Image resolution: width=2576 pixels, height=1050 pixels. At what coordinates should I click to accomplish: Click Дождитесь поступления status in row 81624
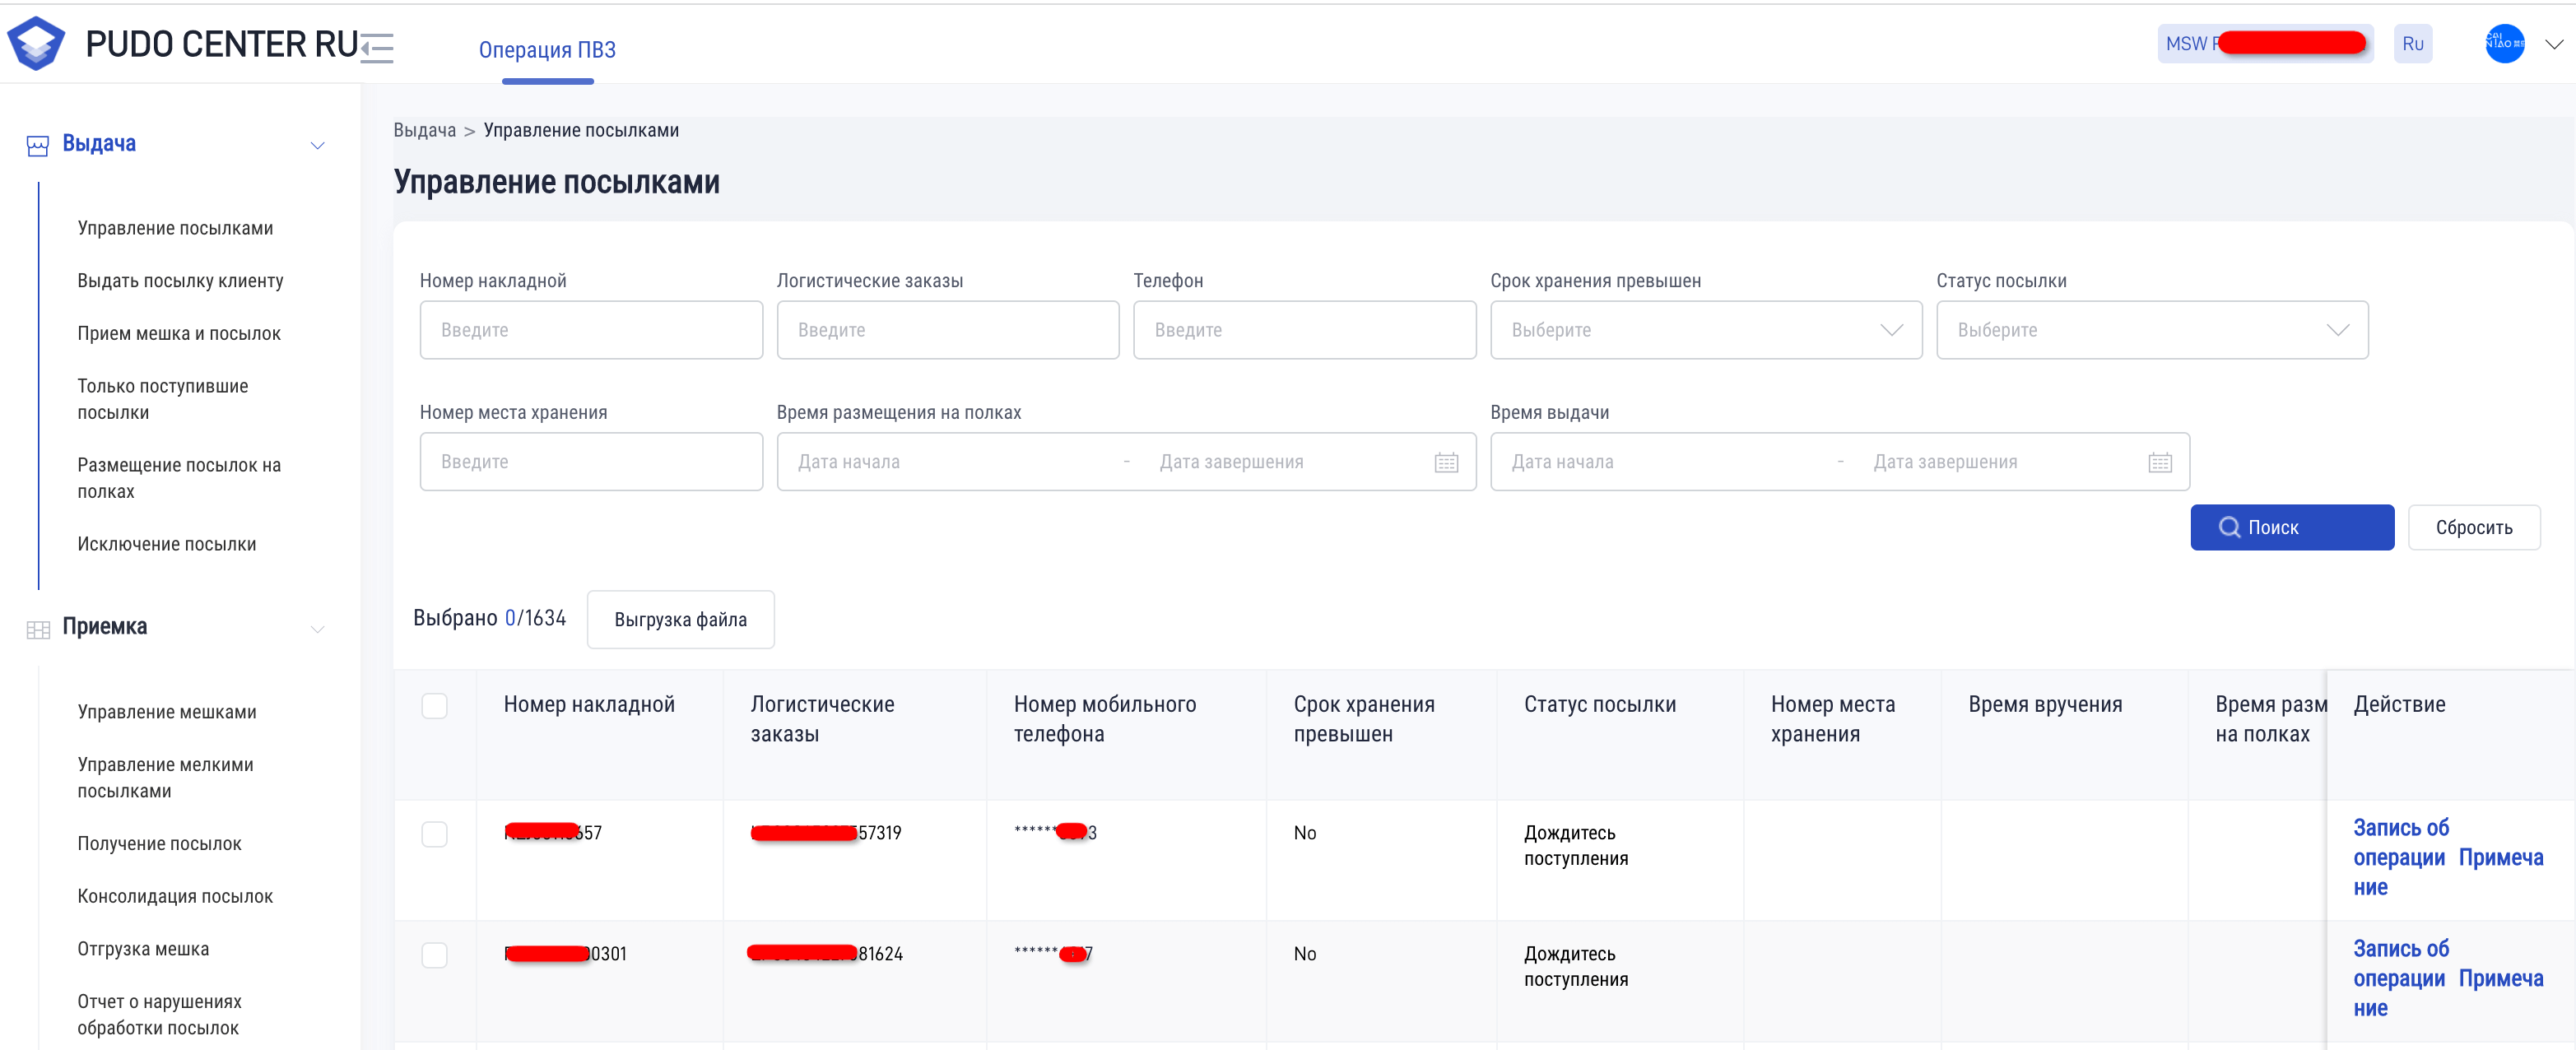1576,967
